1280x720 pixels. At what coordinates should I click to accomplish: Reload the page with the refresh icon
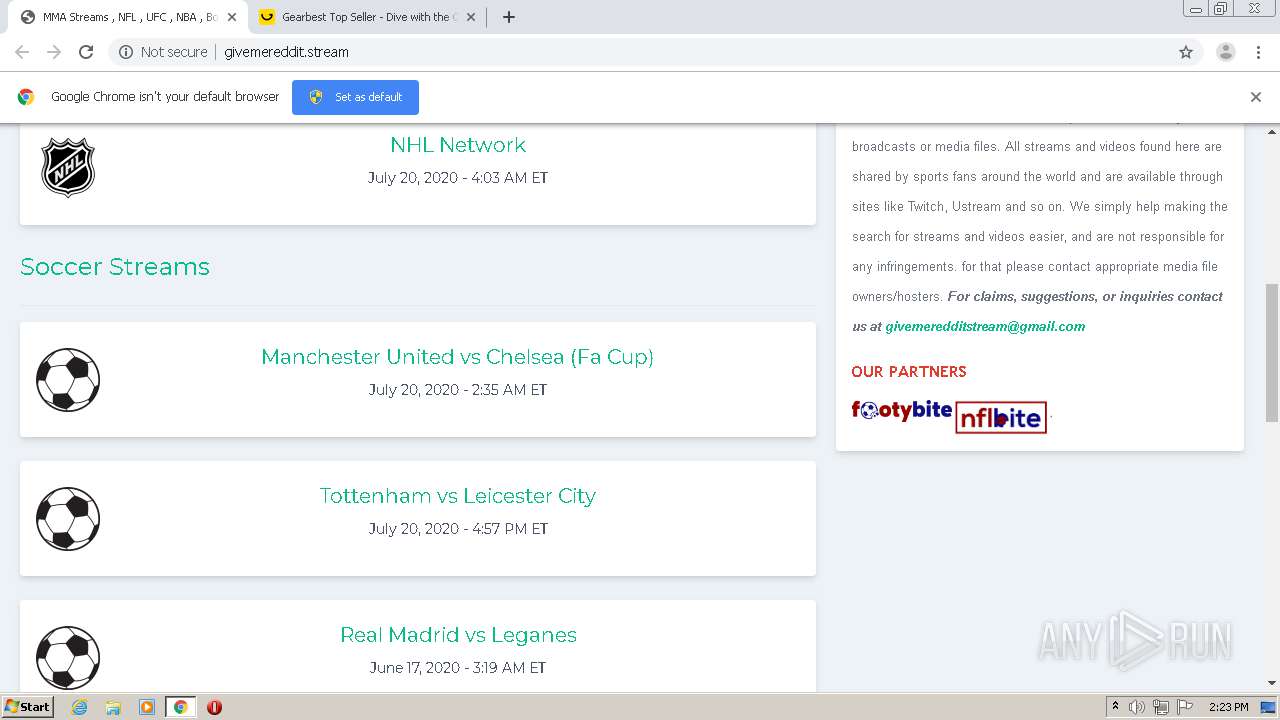tap(86, 52)
